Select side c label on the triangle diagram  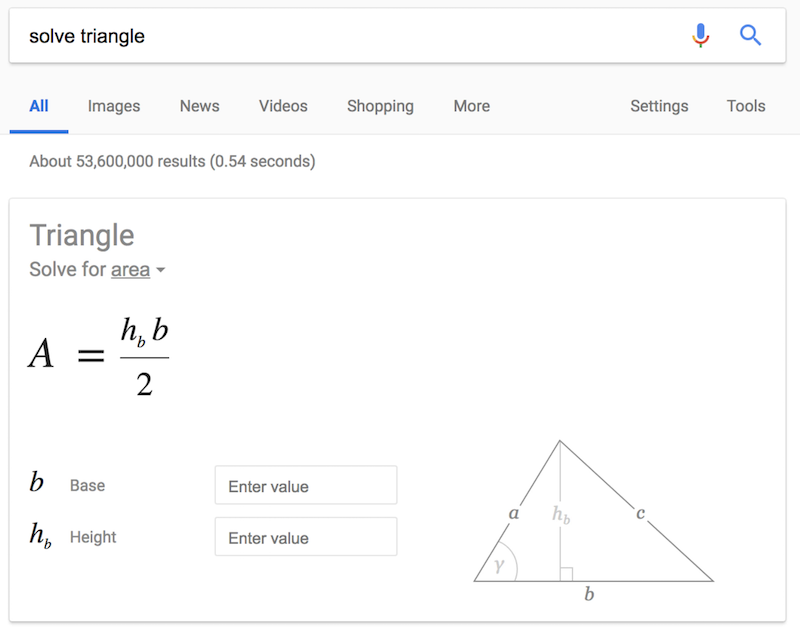(x=640, y=514)
